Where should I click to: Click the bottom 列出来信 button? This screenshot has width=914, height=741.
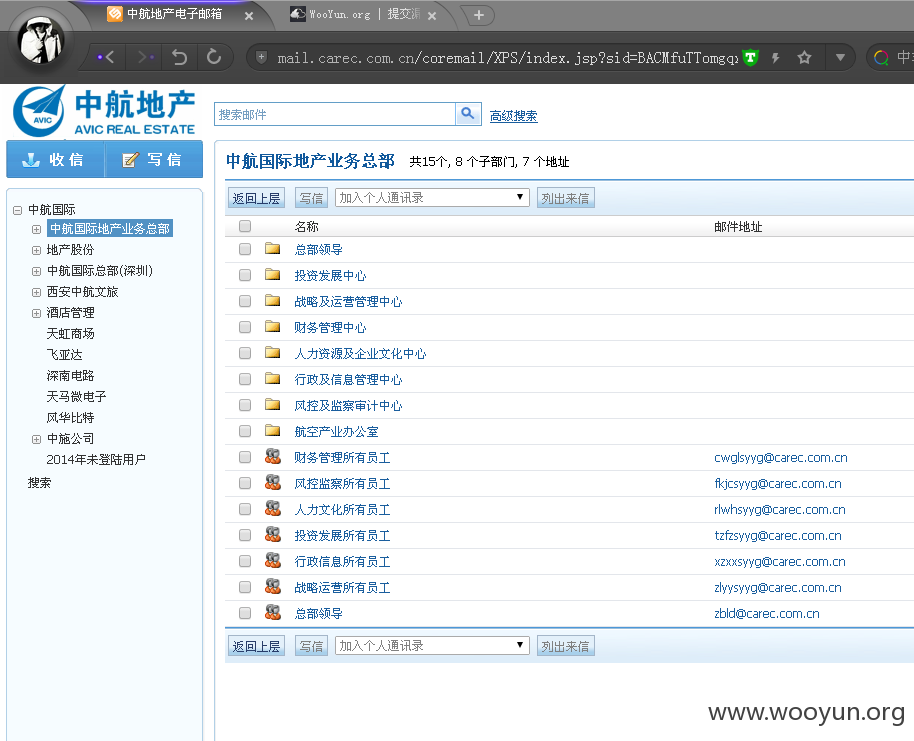(565, 646)
